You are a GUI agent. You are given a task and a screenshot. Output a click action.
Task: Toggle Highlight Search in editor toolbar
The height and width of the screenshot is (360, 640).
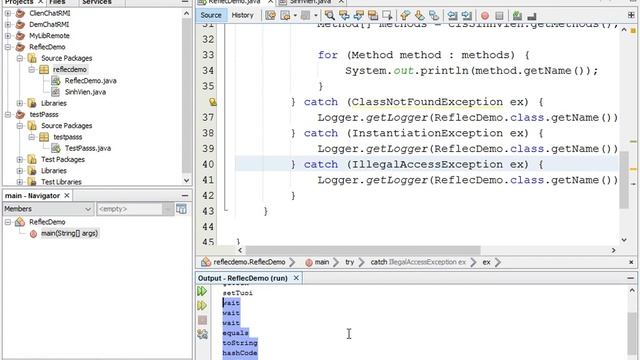point(373,16)
